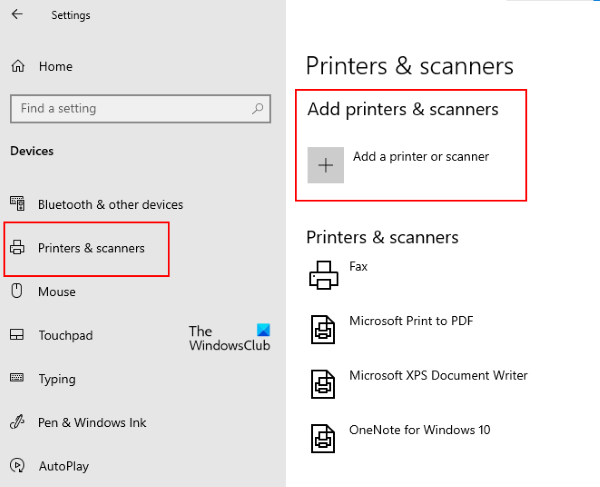Open Bluetooth & other devices page
The height and width of the screenshot is (487, 600).
(x=111, y=205)
